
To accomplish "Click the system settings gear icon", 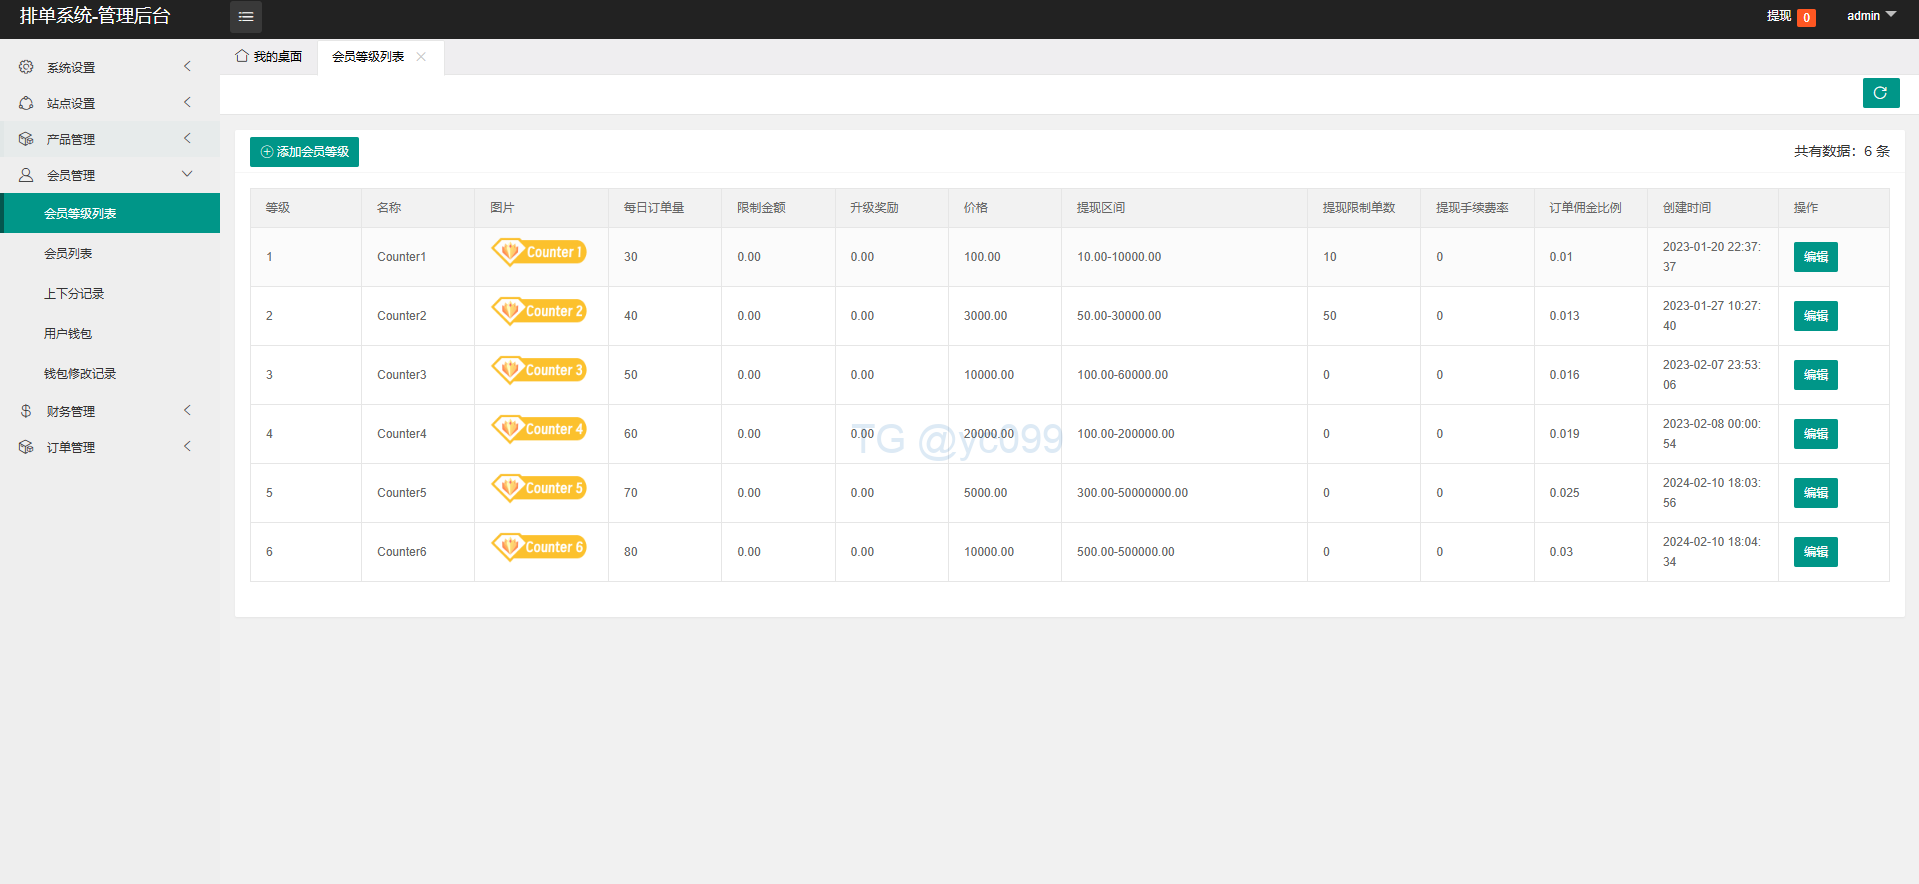I will [x=26, y=67].
